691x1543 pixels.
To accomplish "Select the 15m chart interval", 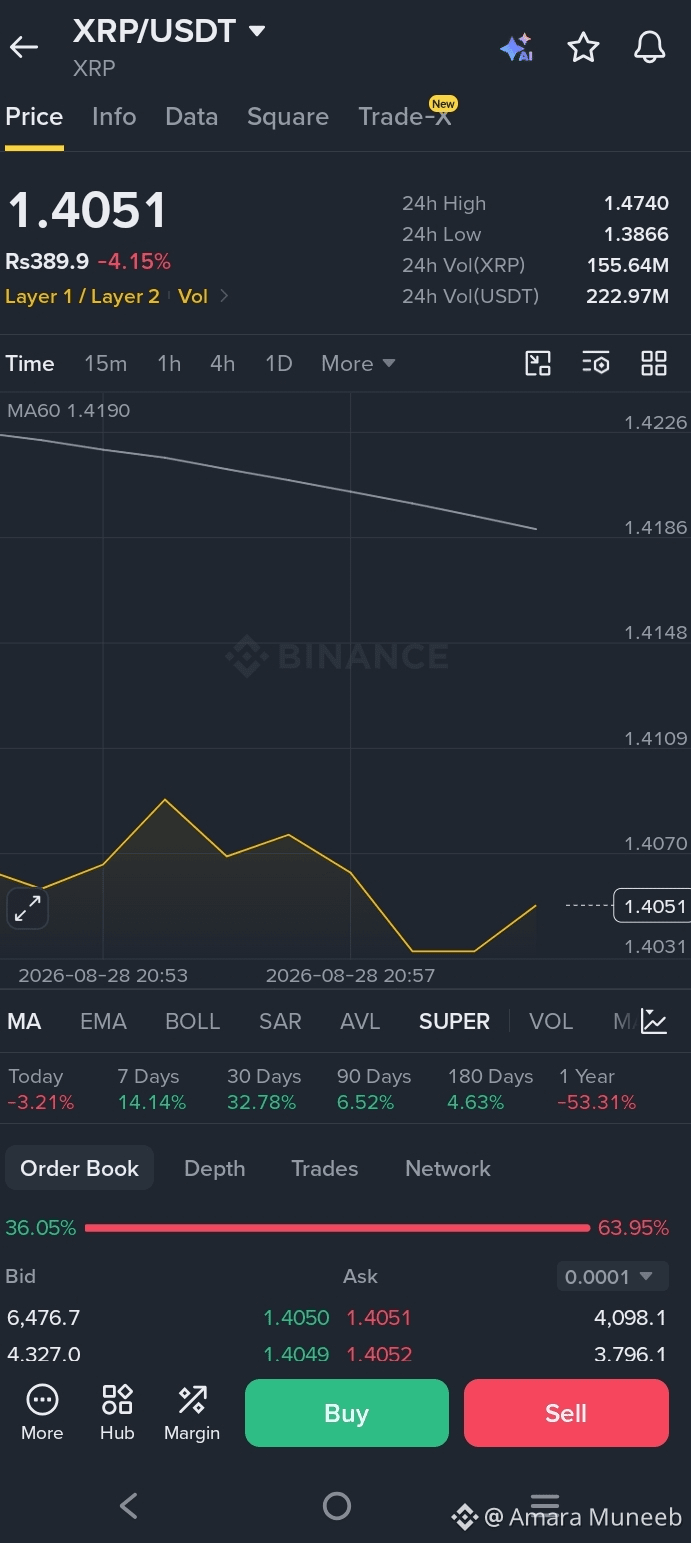I will (106, 363).
